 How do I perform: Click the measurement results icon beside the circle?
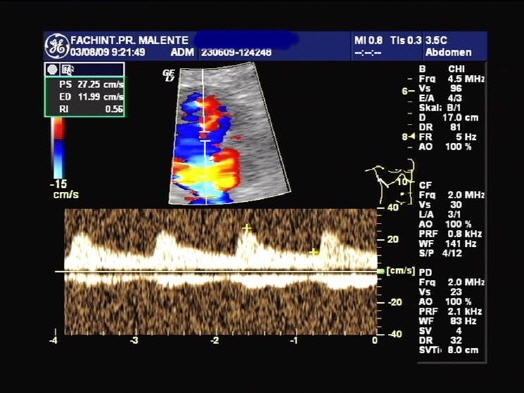coord(68,70)
